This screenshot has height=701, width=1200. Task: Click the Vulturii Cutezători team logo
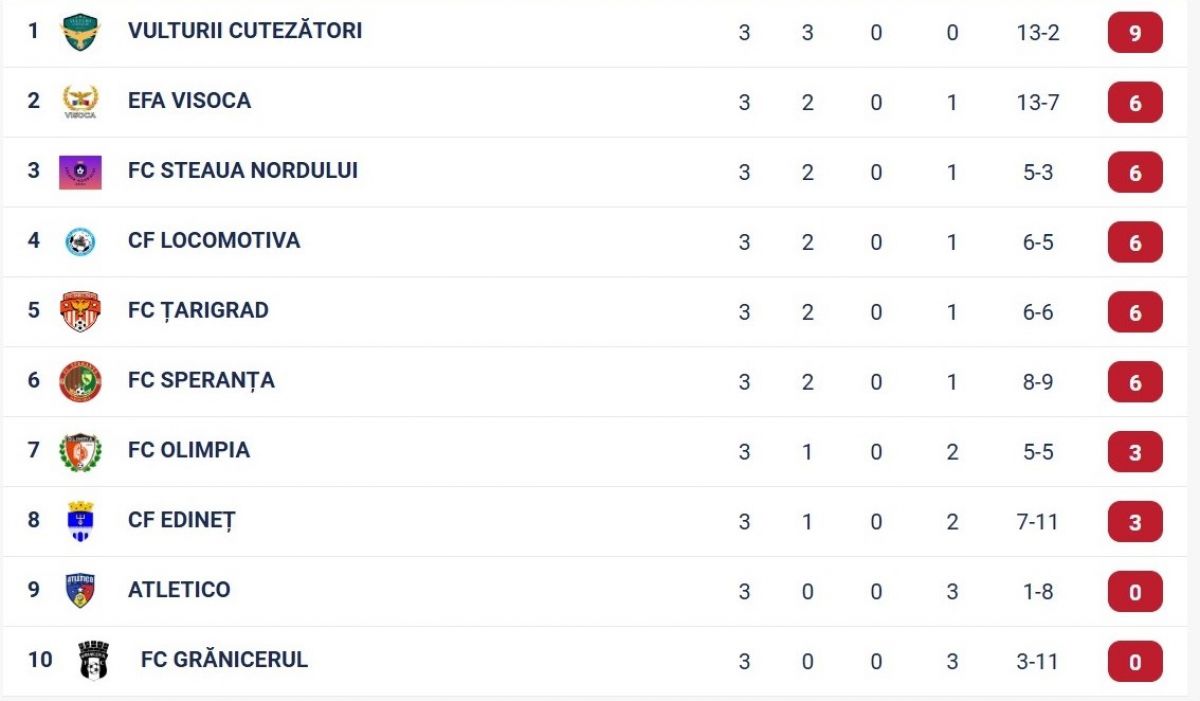point(80,32)
